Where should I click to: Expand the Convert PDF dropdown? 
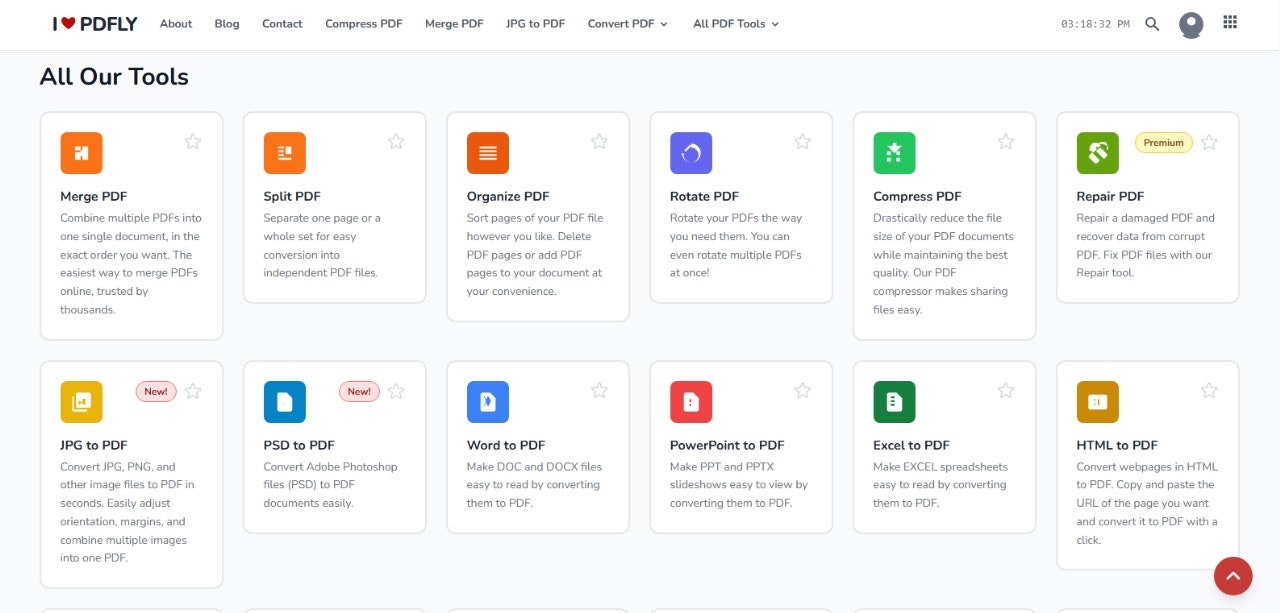pyautogui.click(x=627, y=24)
